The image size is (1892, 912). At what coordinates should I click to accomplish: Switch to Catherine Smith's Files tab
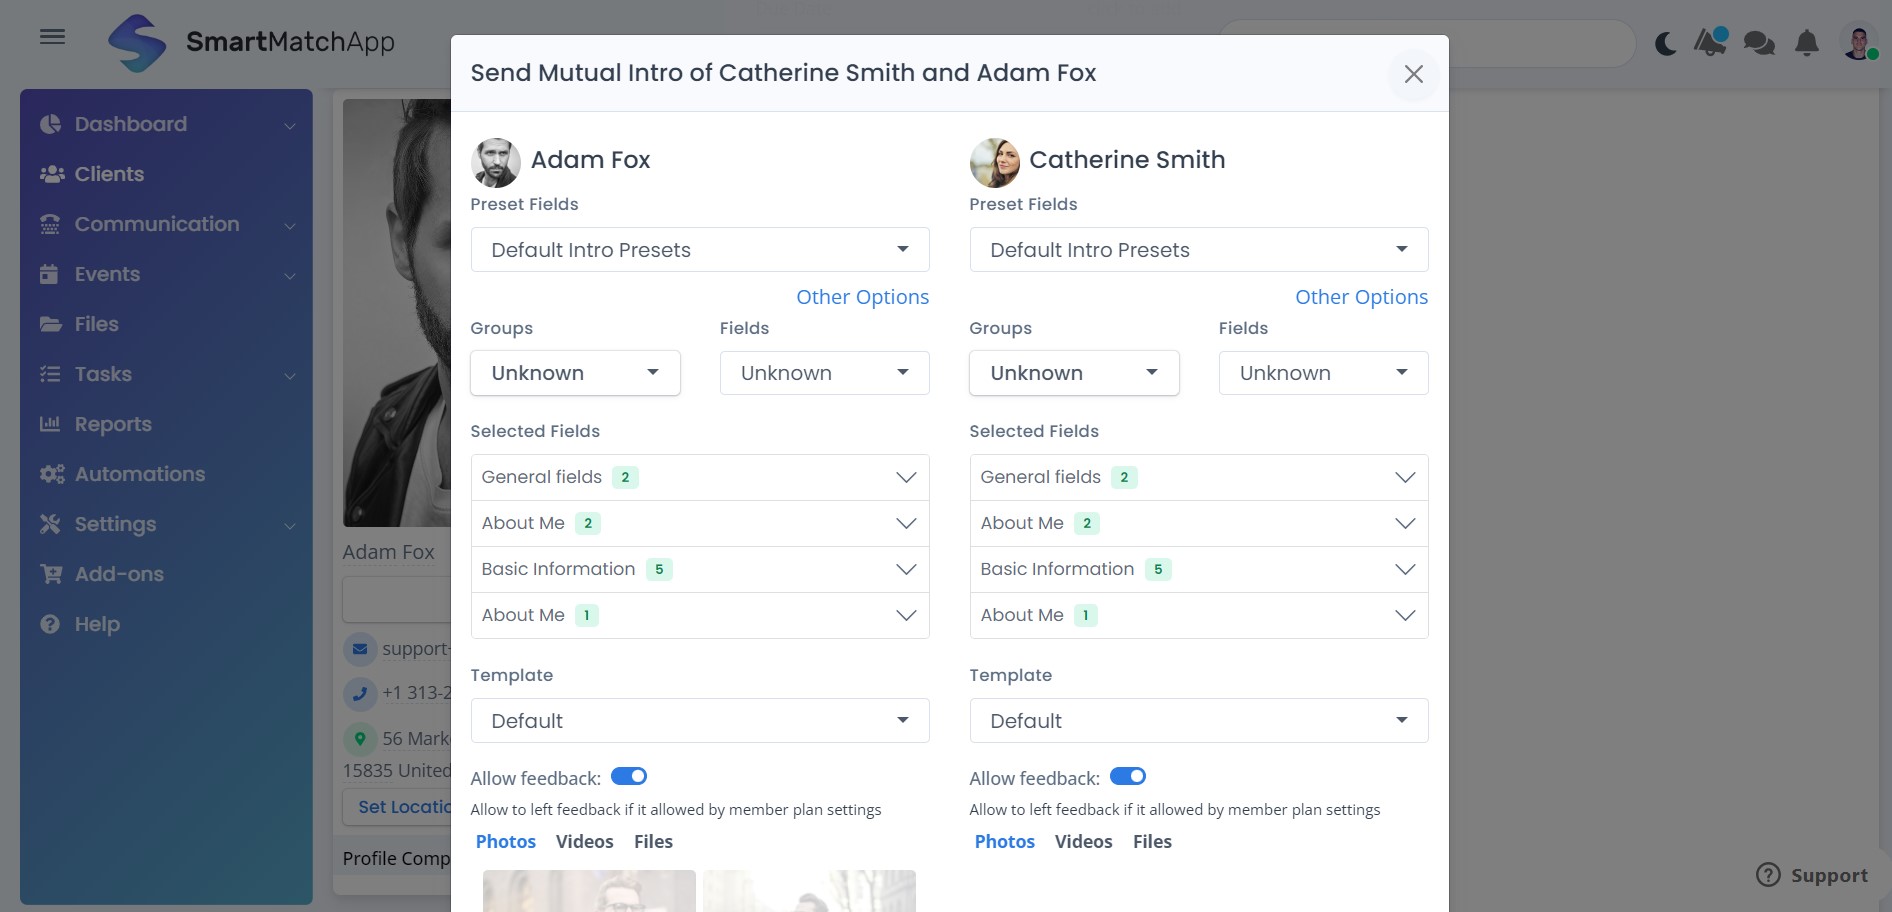pyautogui.click(x=1151, y=842)
